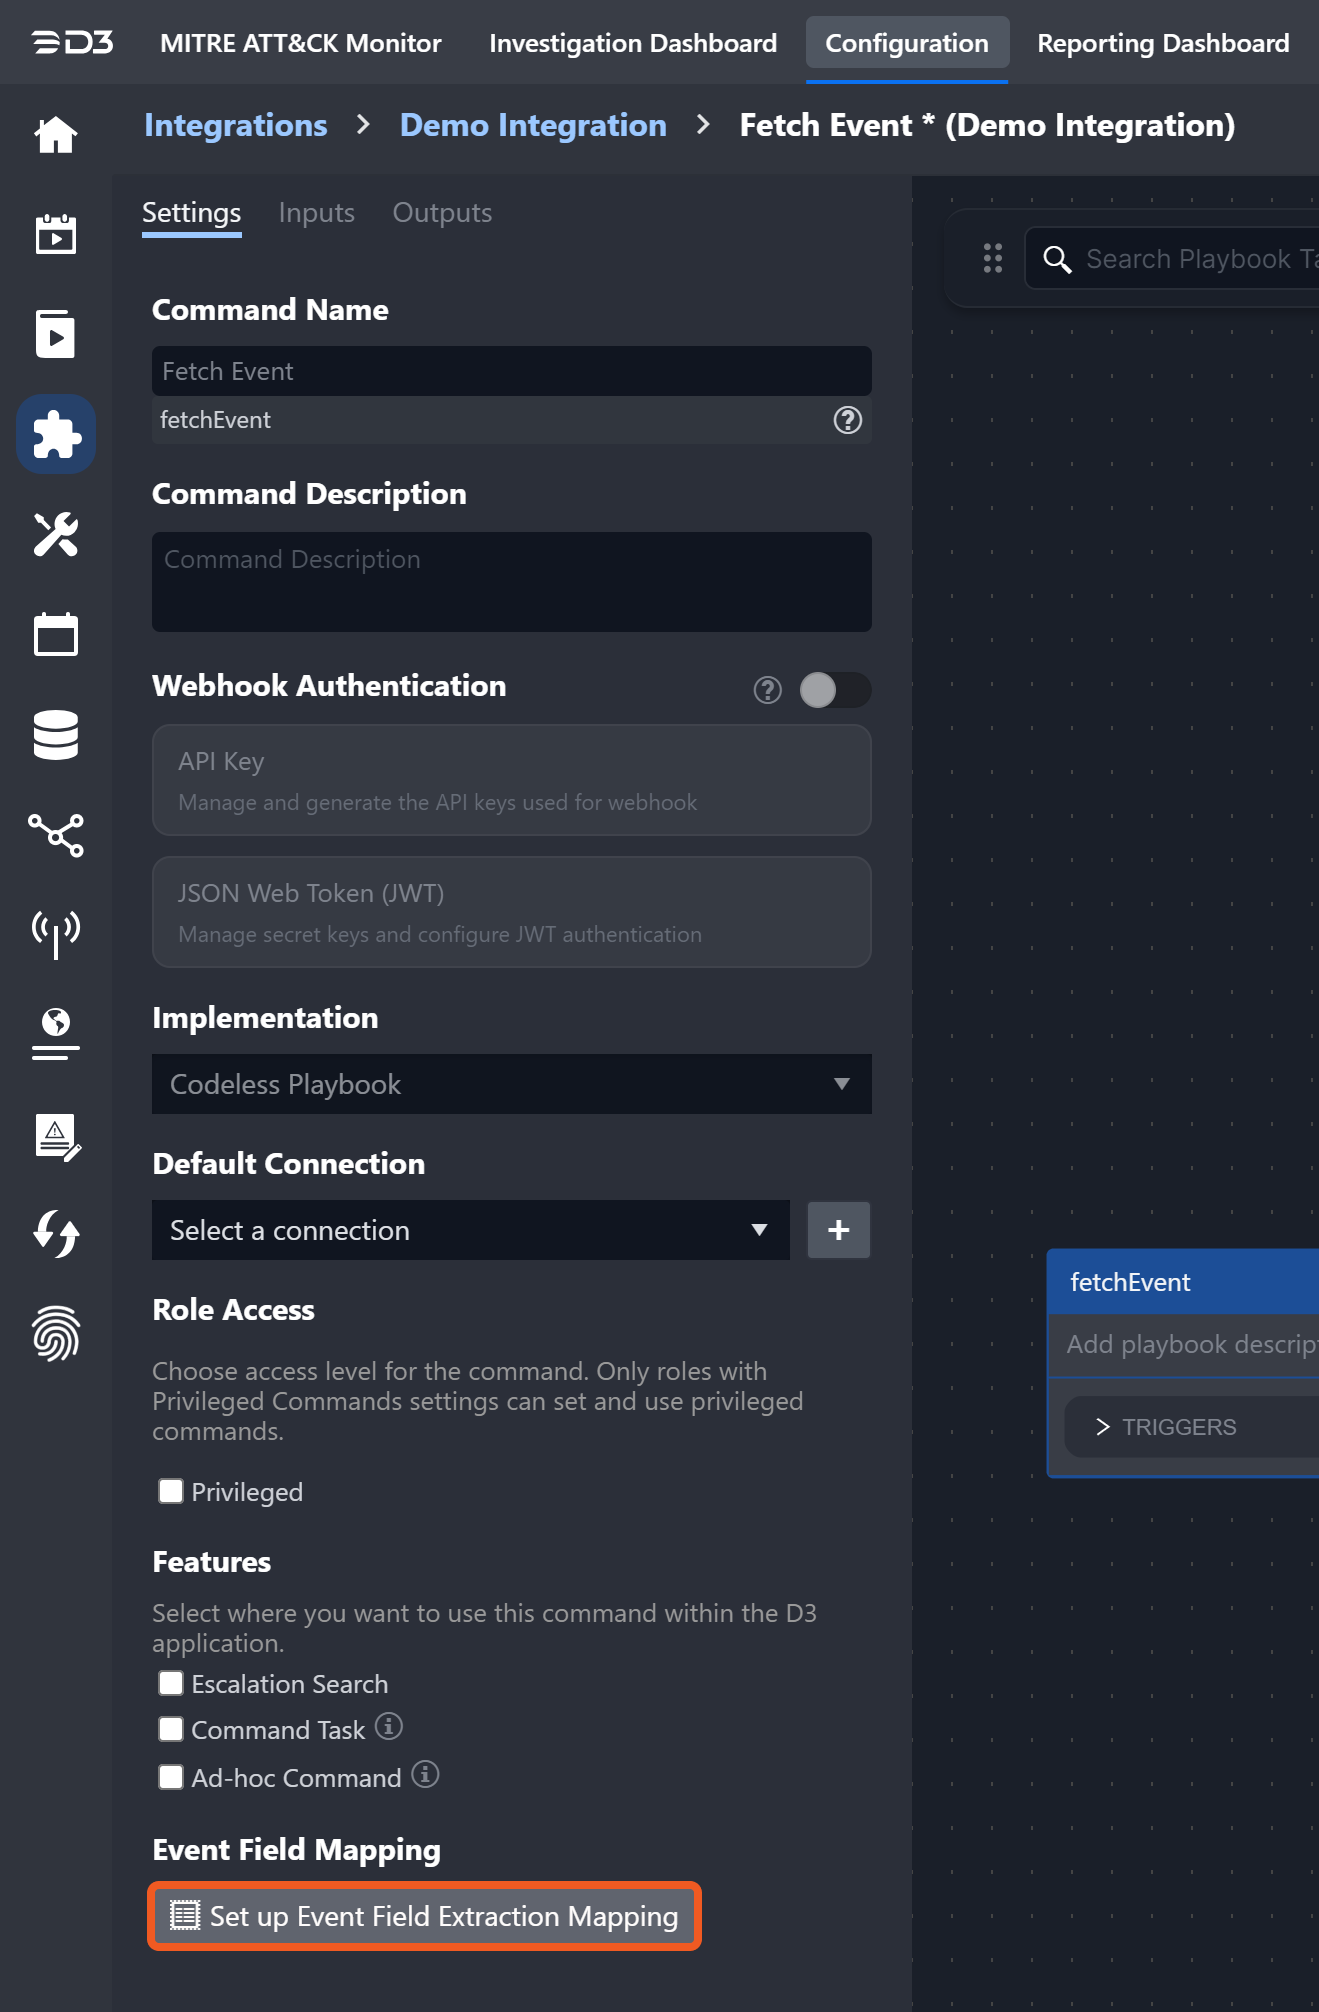1319x2012 pixels.
Task: Click the Webhook Authentication help icon
Action: (x=768, y=690)
